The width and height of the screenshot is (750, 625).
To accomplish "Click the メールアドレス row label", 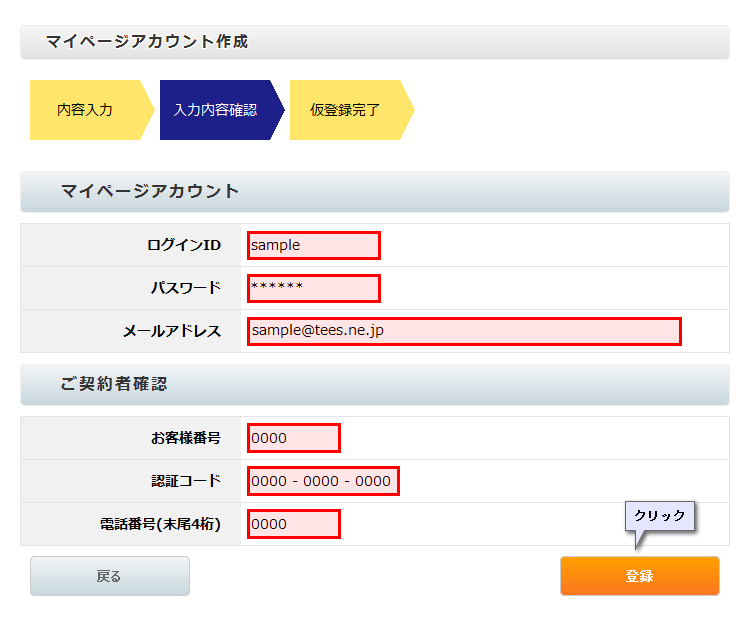I will 171,331.
